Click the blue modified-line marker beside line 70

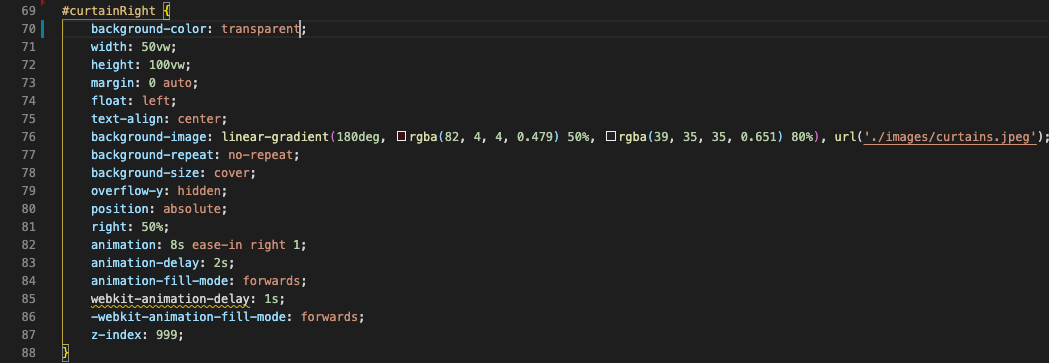tap(43, 29)
